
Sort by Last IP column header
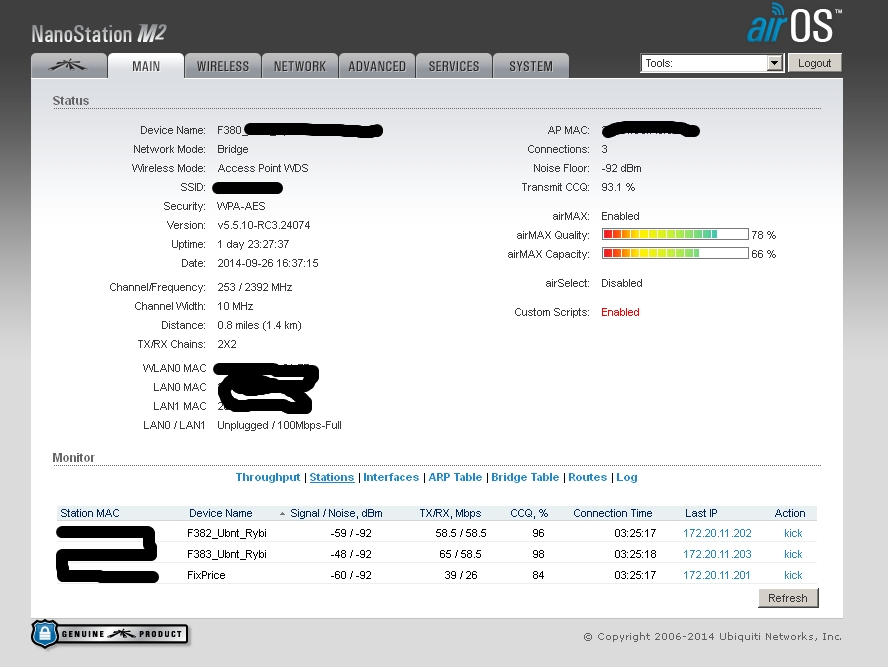(x=701, y=513)
